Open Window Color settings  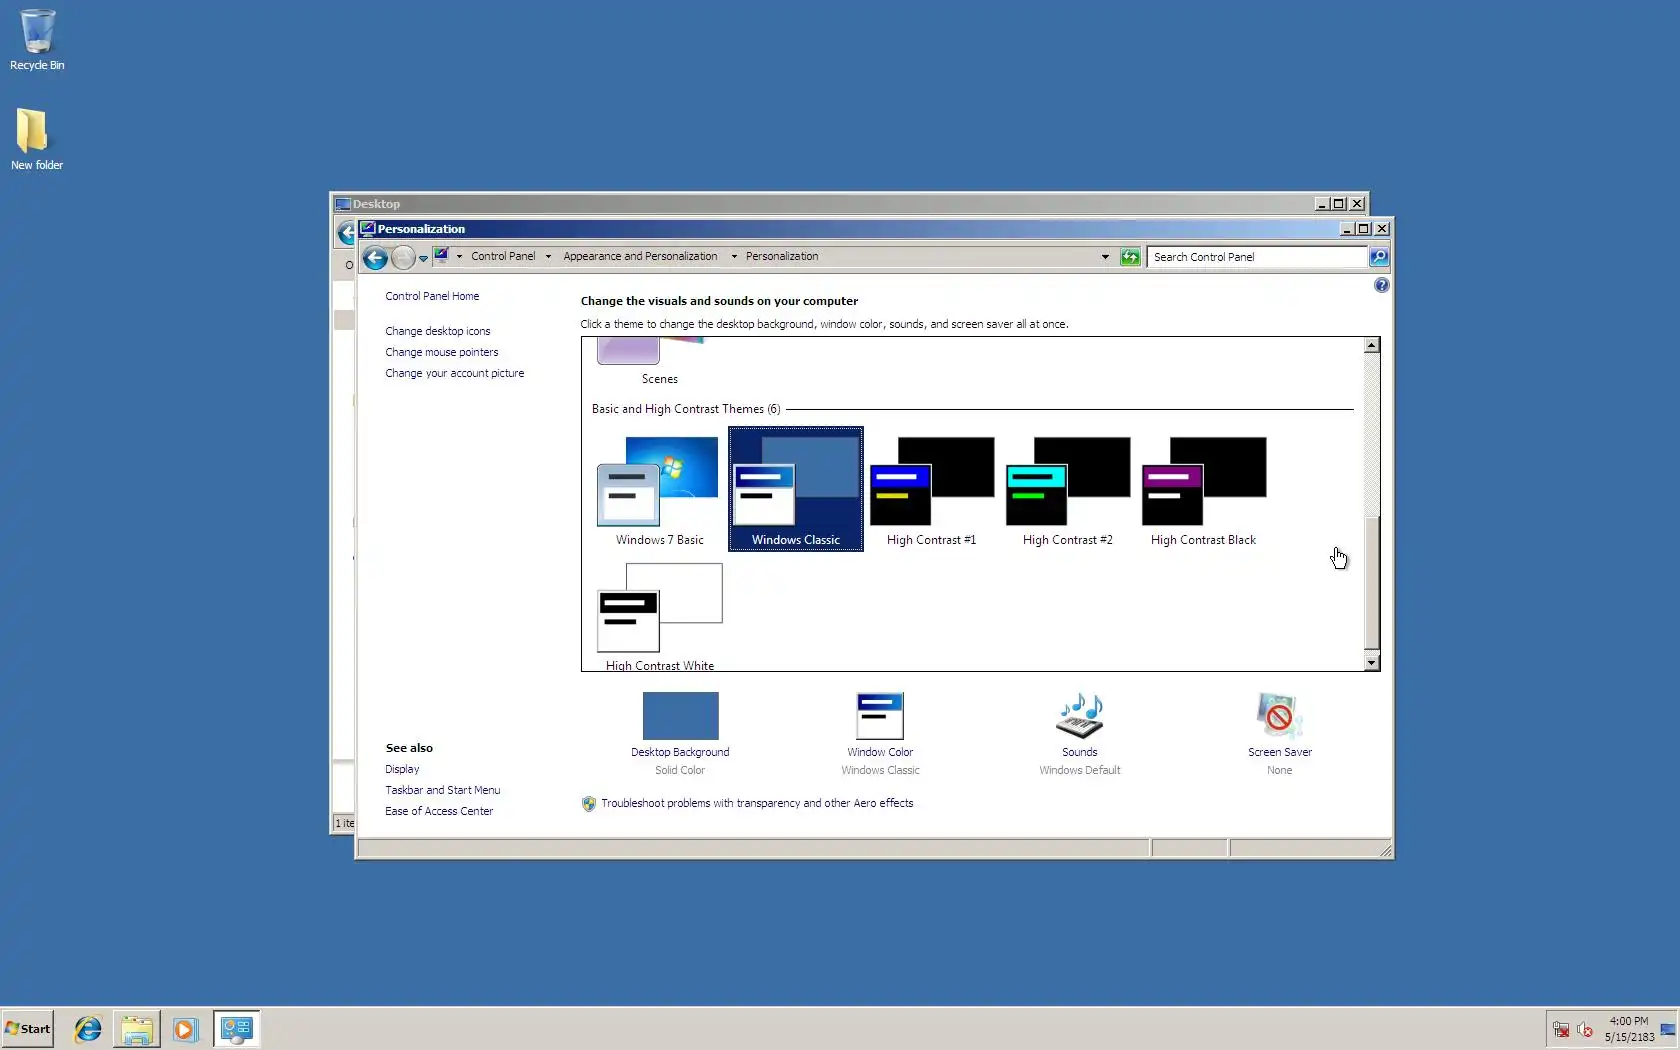(x=880, y=734)
